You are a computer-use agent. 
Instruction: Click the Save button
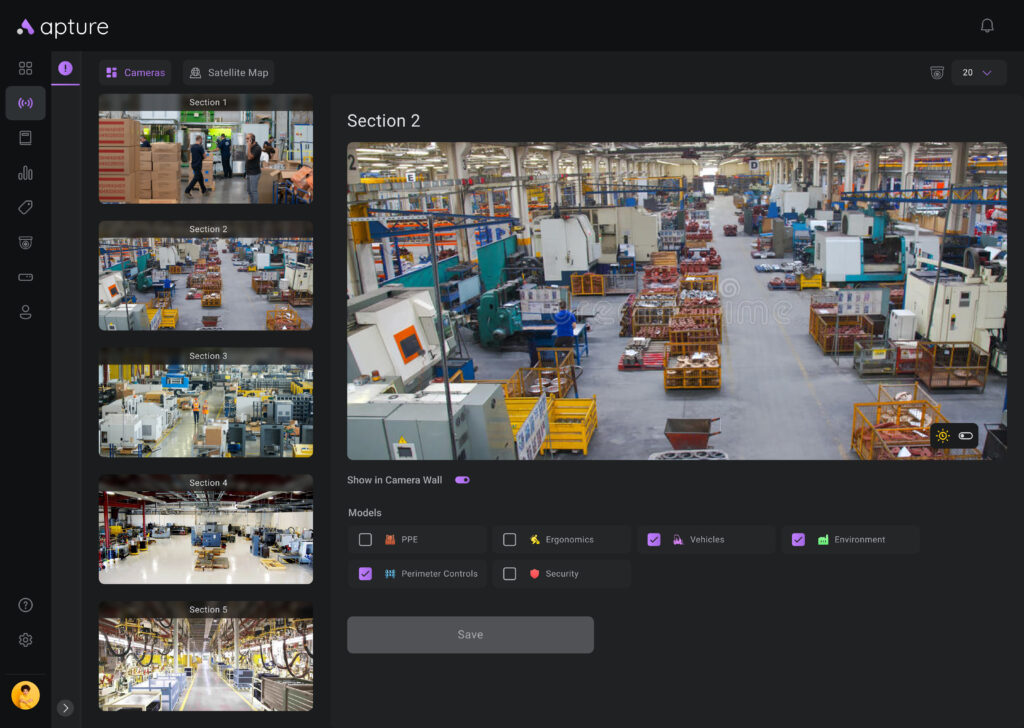pyautogui.click(x=470, y=635)
